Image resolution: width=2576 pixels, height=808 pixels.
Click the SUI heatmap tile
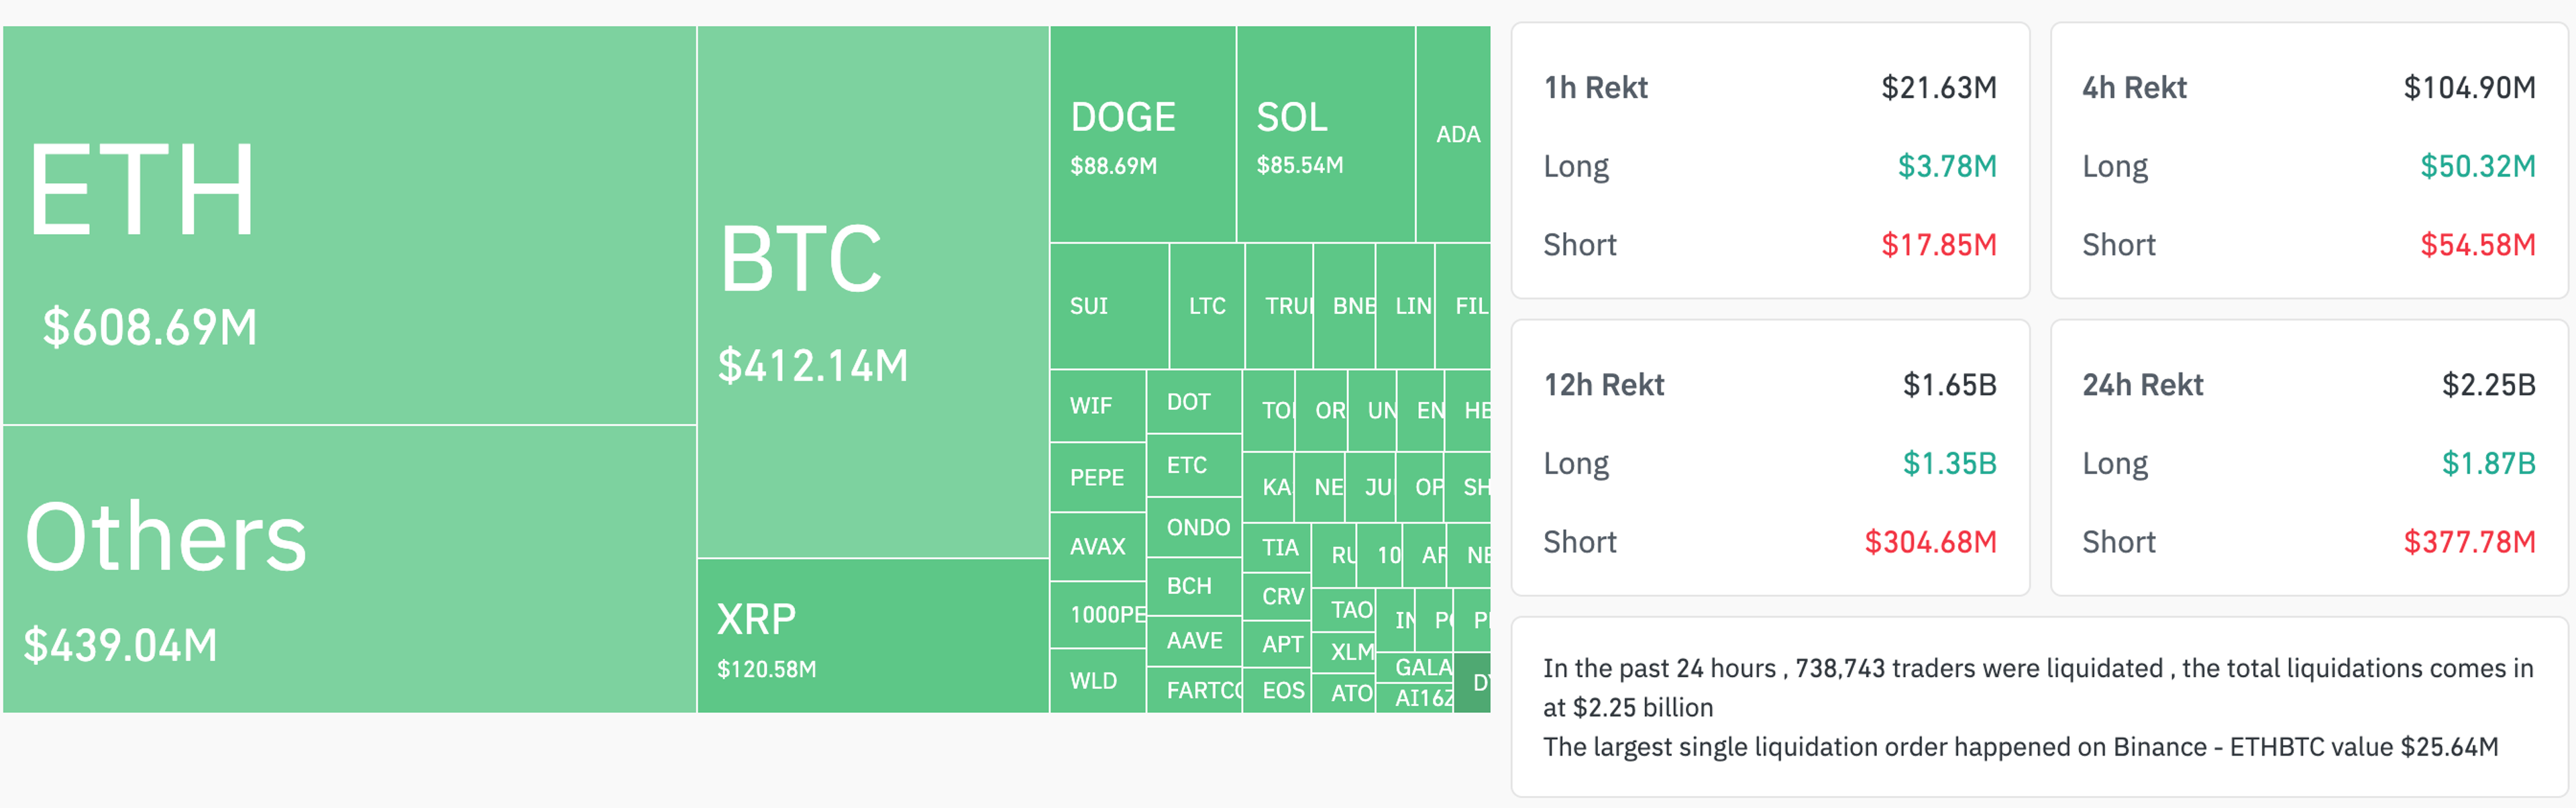1109,306
